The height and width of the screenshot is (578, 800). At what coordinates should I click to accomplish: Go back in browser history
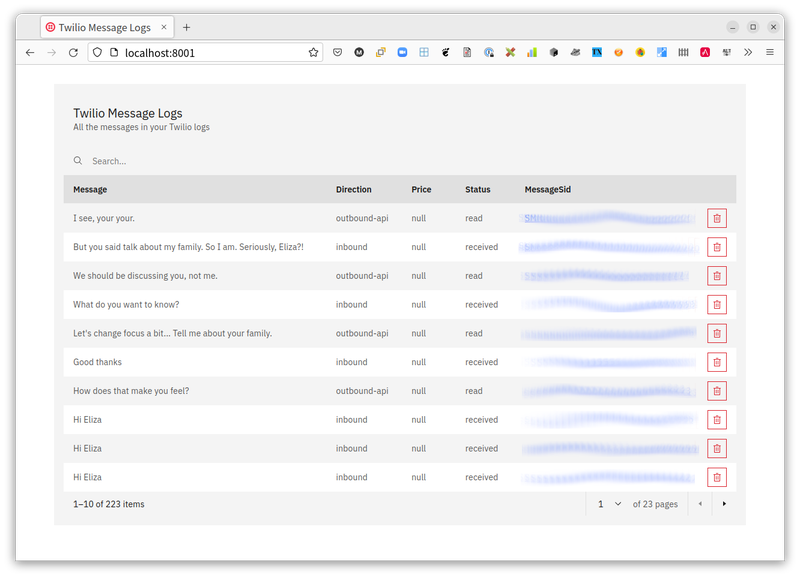(x=30, y=53)
